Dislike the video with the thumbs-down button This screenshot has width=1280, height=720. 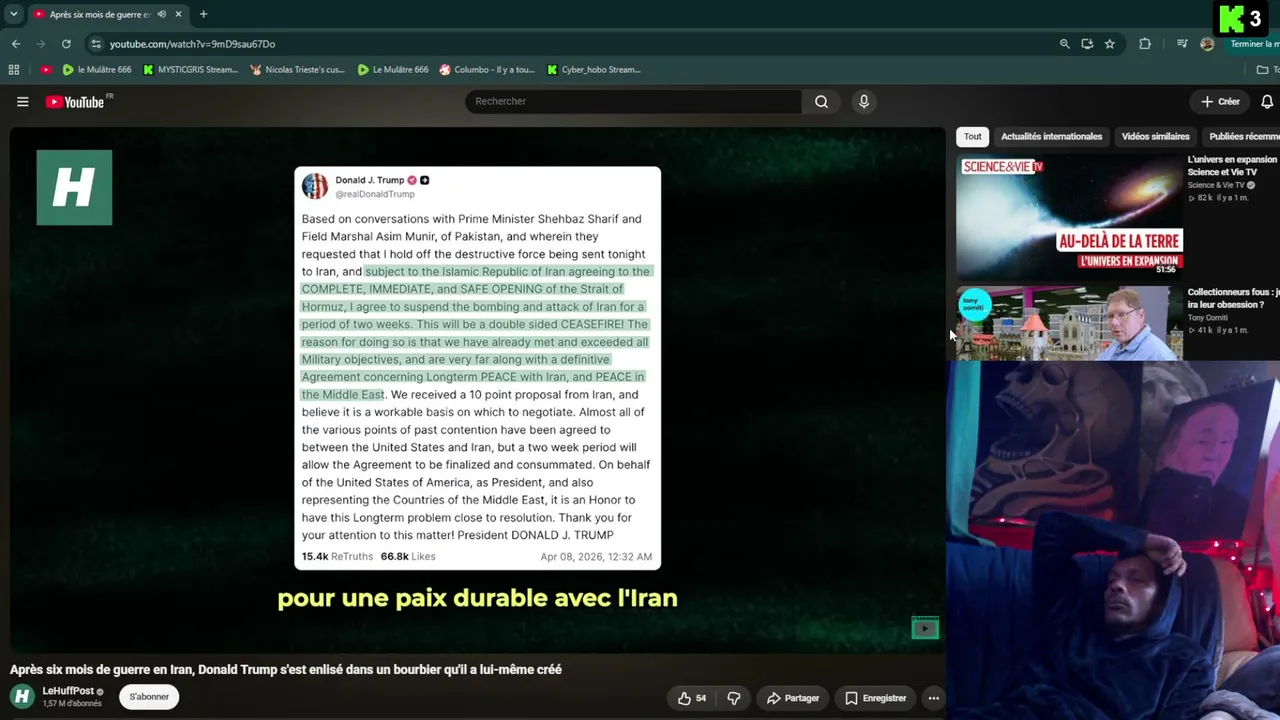(x=733, y=698)
